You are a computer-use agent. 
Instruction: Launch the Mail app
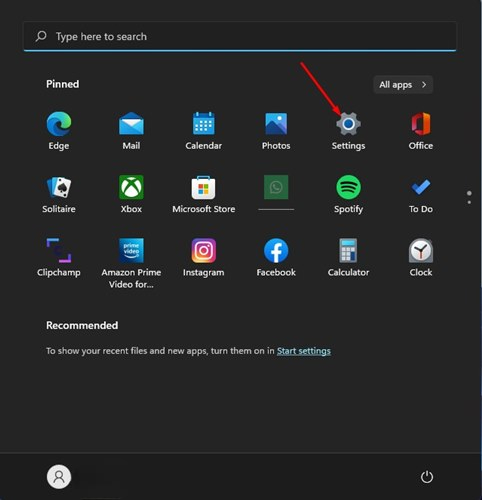tap(131, 131)
